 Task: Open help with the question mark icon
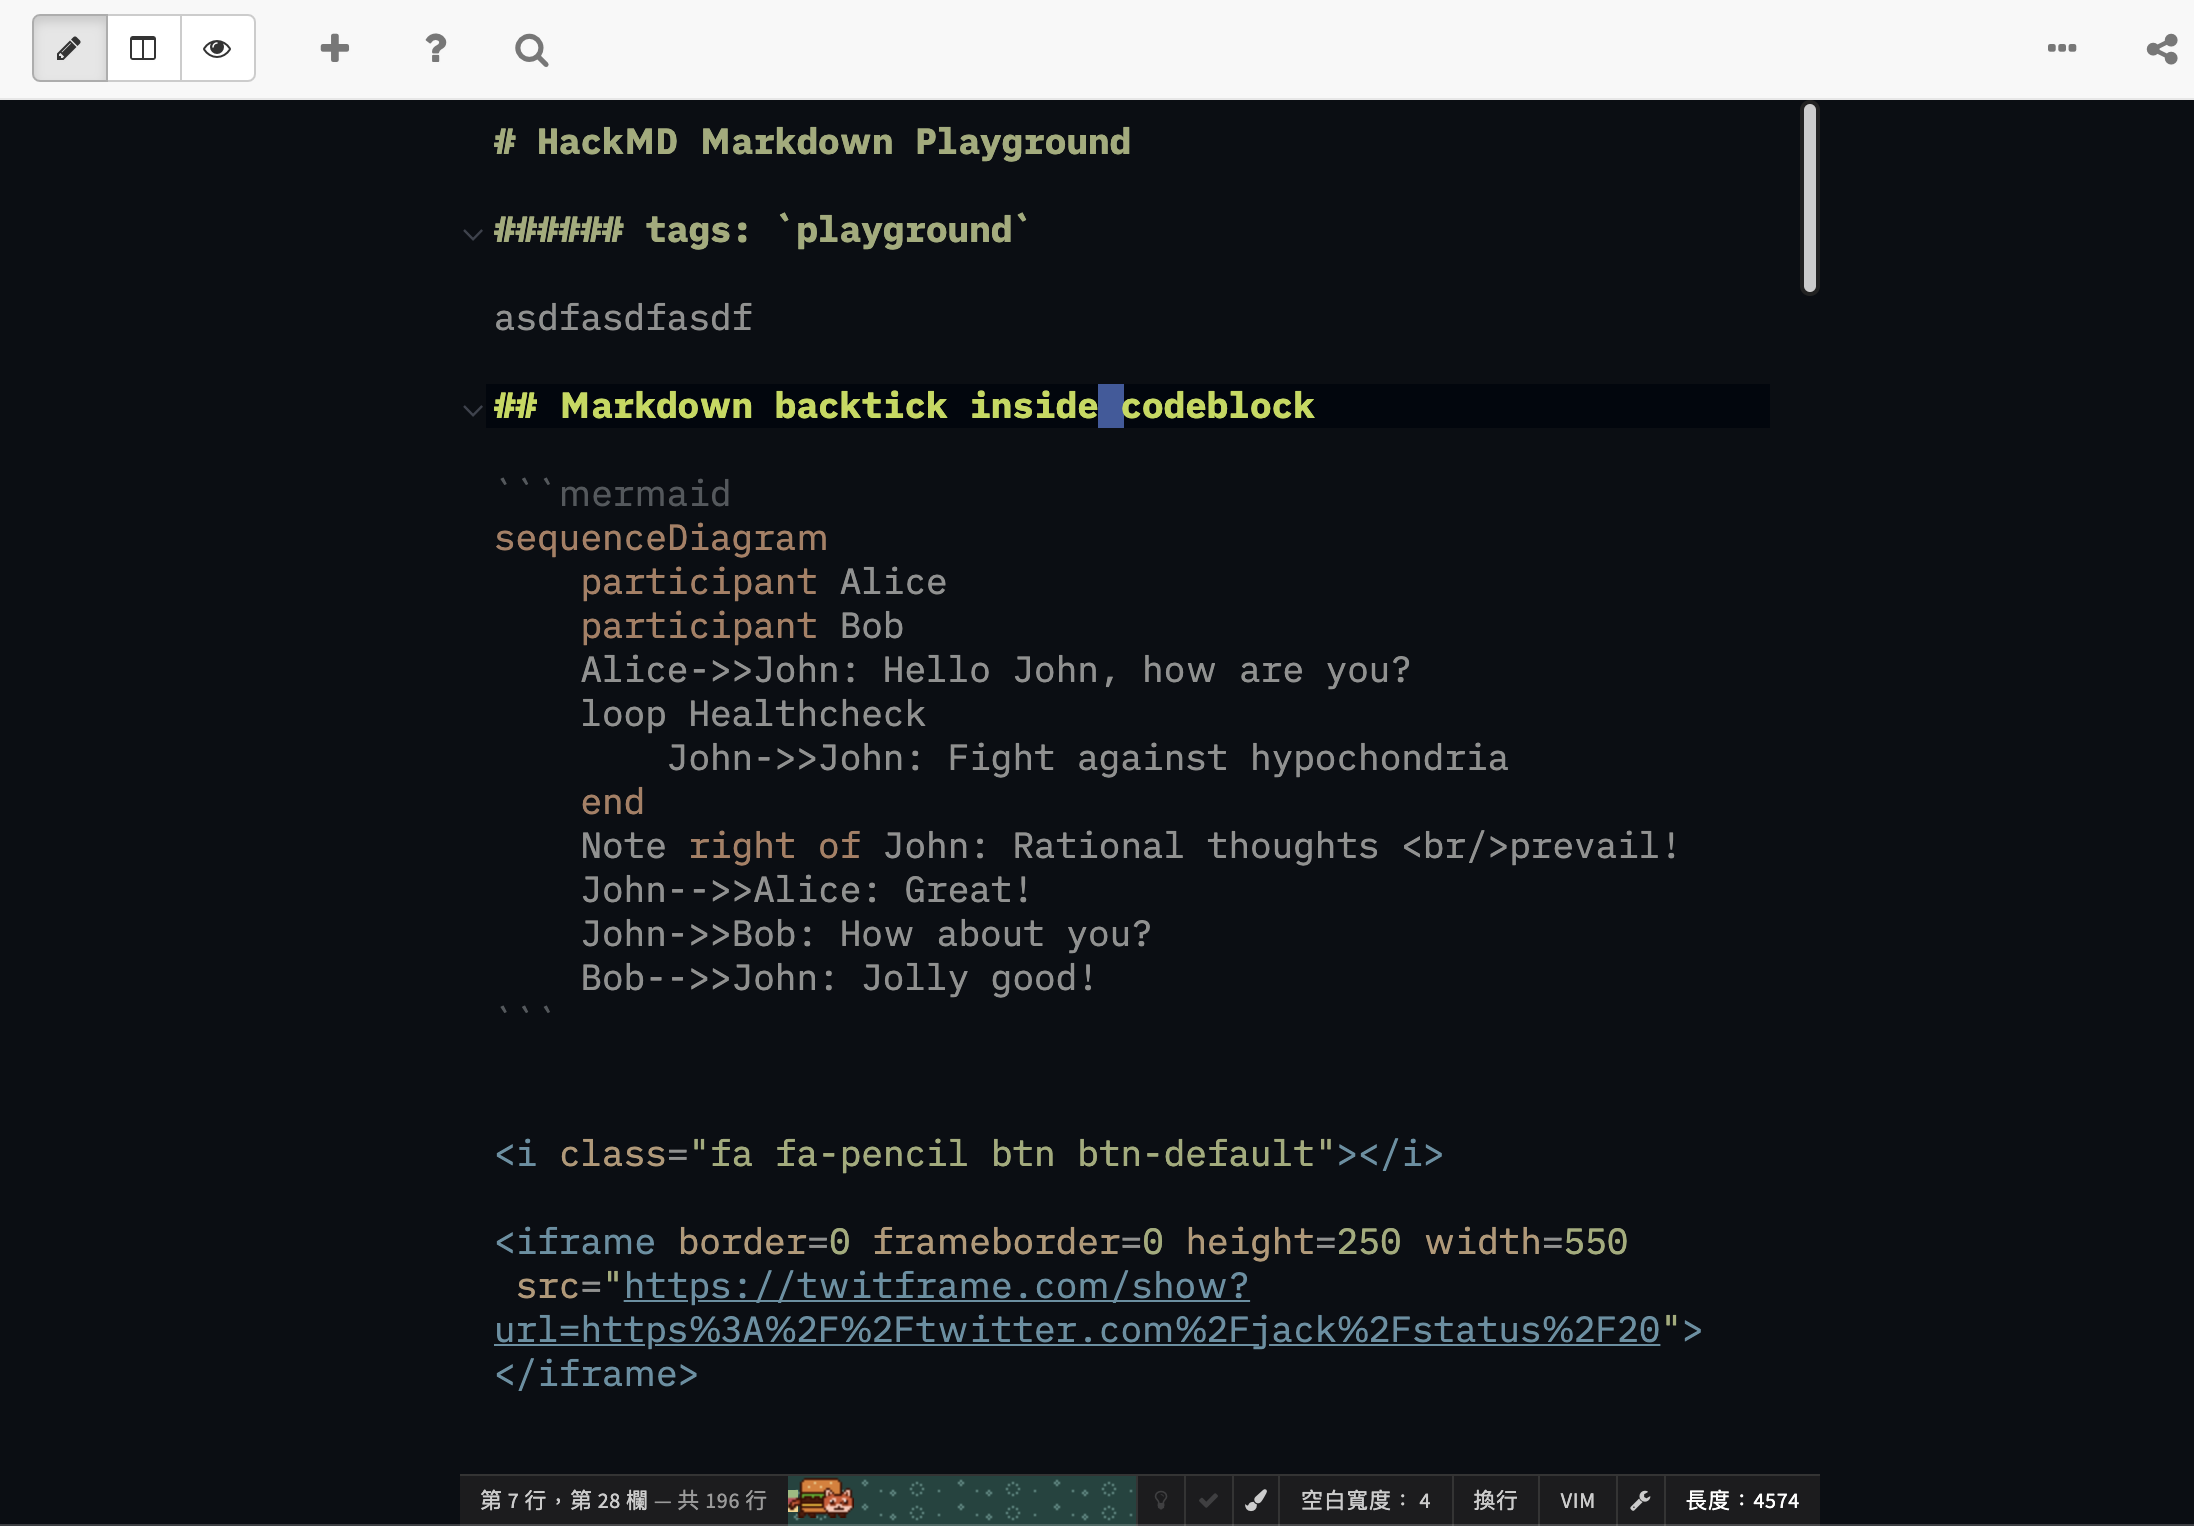click(435, 48)
